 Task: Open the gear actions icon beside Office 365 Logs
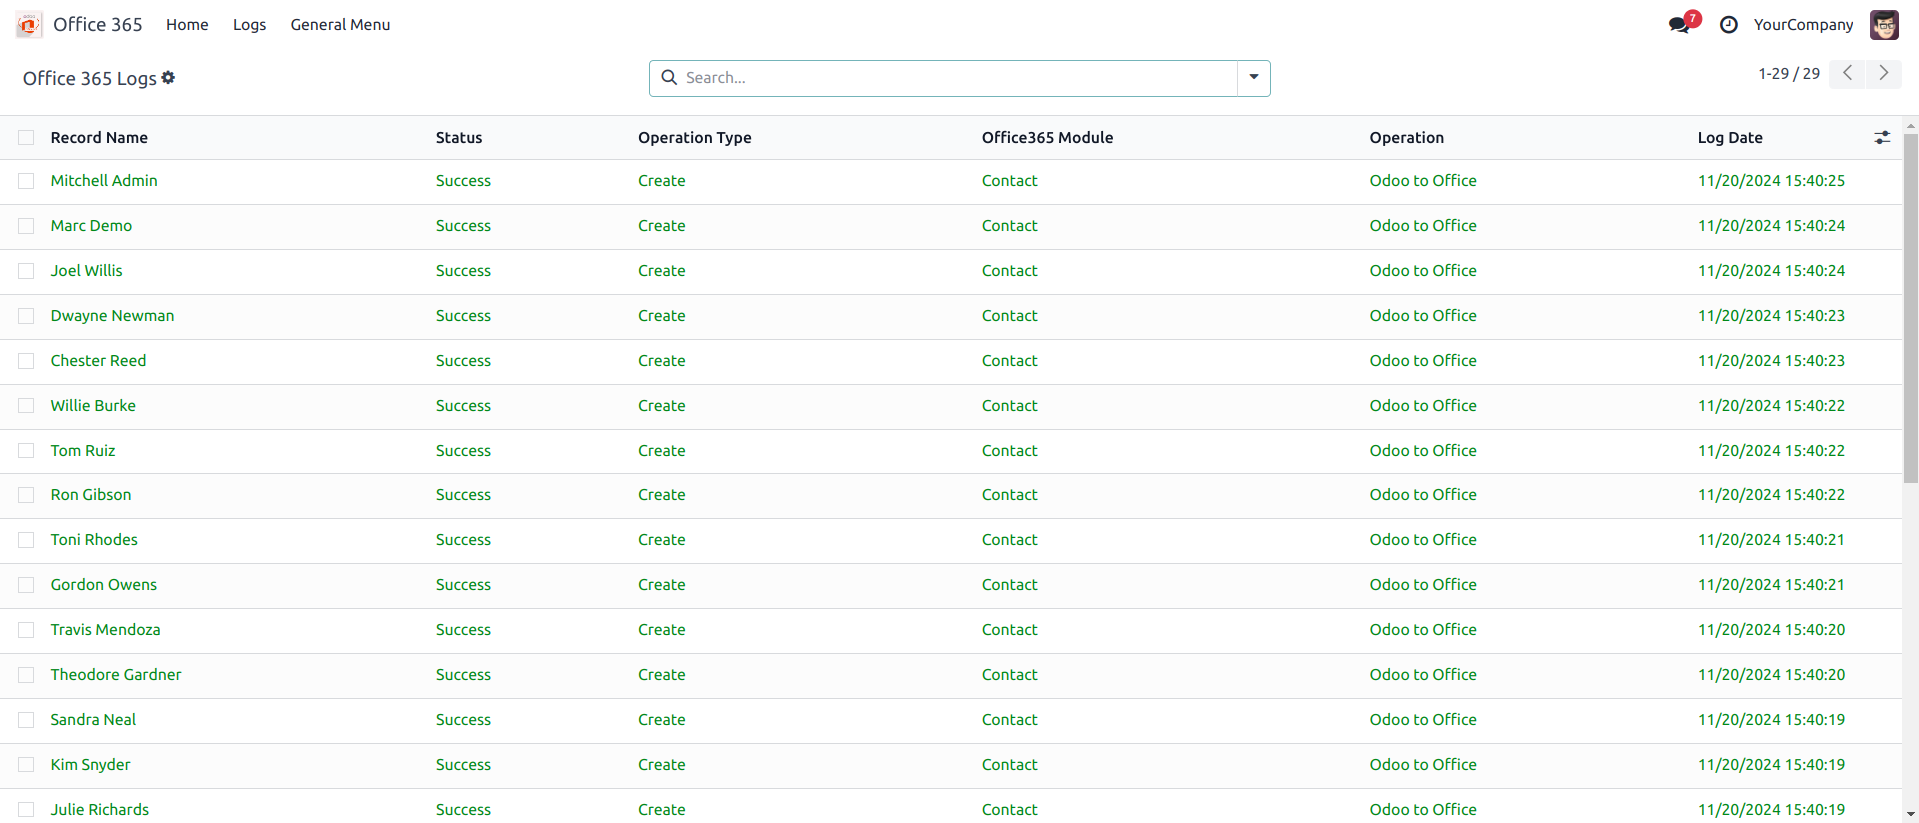pos(168,78)
